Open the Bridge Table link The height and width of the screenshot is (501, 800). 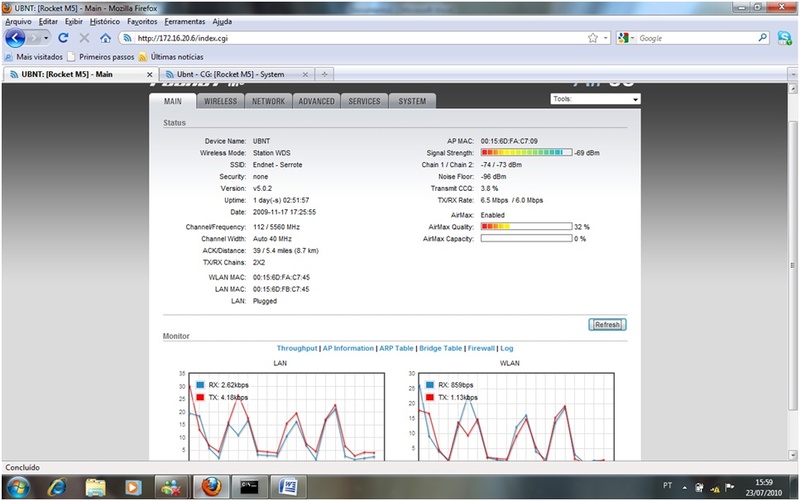[440, 348]
